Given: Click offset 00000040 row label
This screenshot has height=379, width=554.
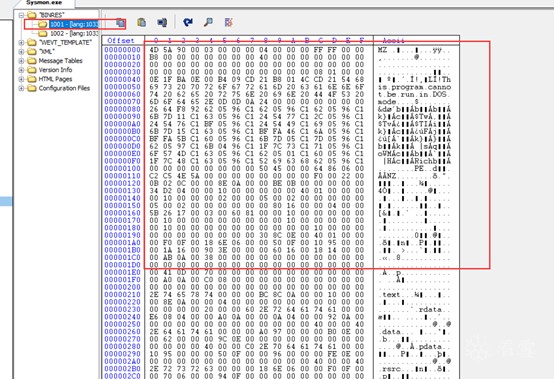Looking at the screenshot, I should click(122, 79).
